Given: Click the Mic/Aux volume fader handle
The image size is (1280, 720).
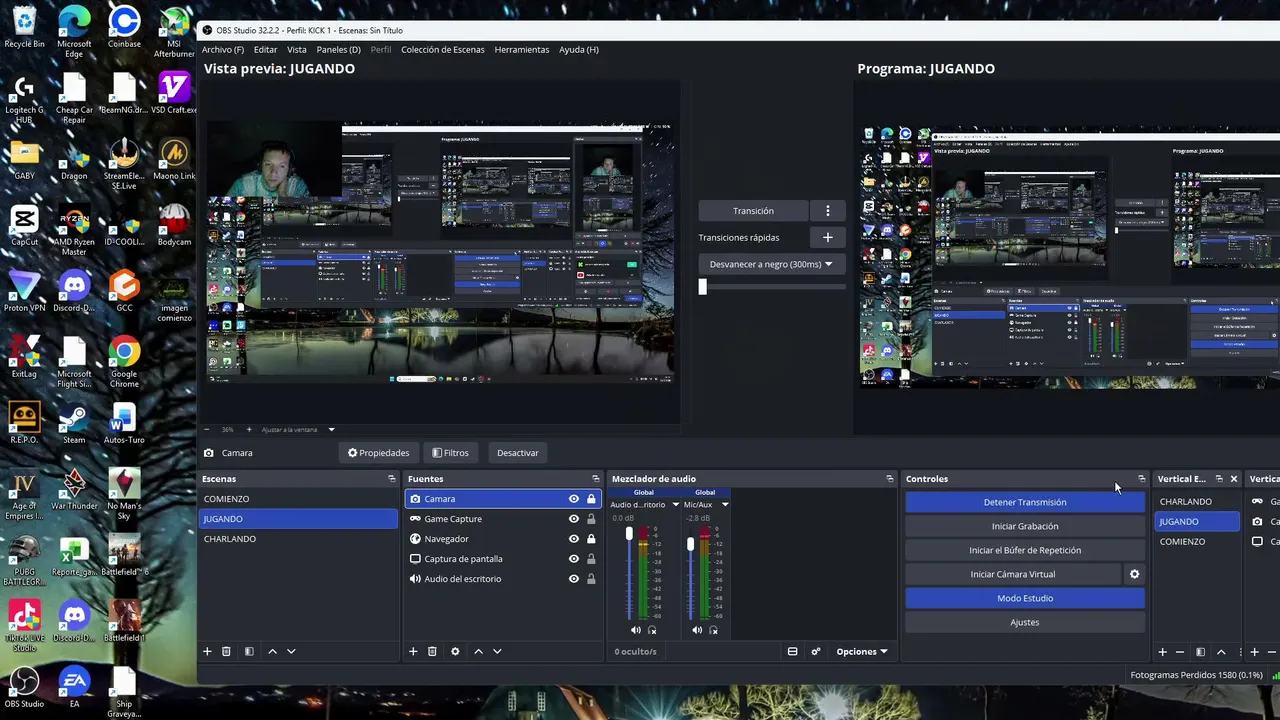Looking at the screenshot, I should pyautogui.click(x=690, y=544).
